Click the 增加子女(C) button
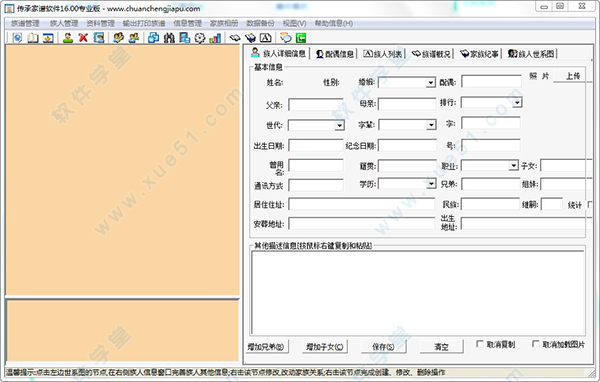This screenshot has height=382, width=600. coord(325,347)
